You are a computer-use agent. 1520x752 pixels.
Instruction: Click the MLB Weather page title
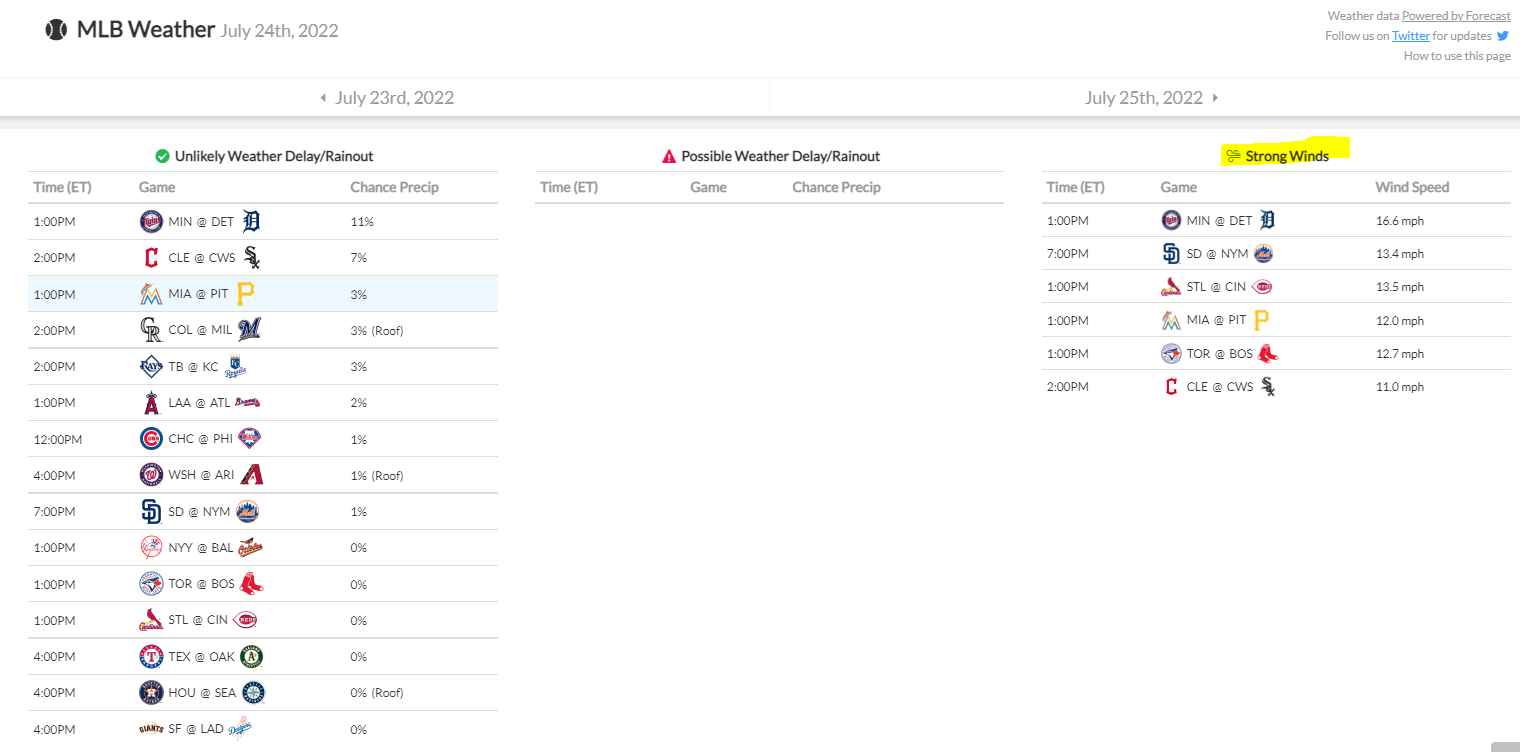tap(146, 30)
